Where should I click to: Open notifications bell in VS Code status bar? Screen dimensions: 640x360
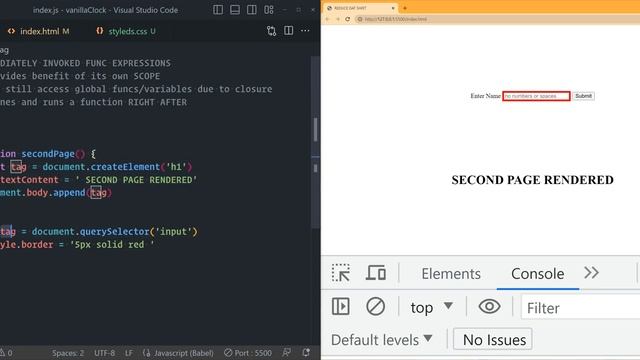coord(306,353)
